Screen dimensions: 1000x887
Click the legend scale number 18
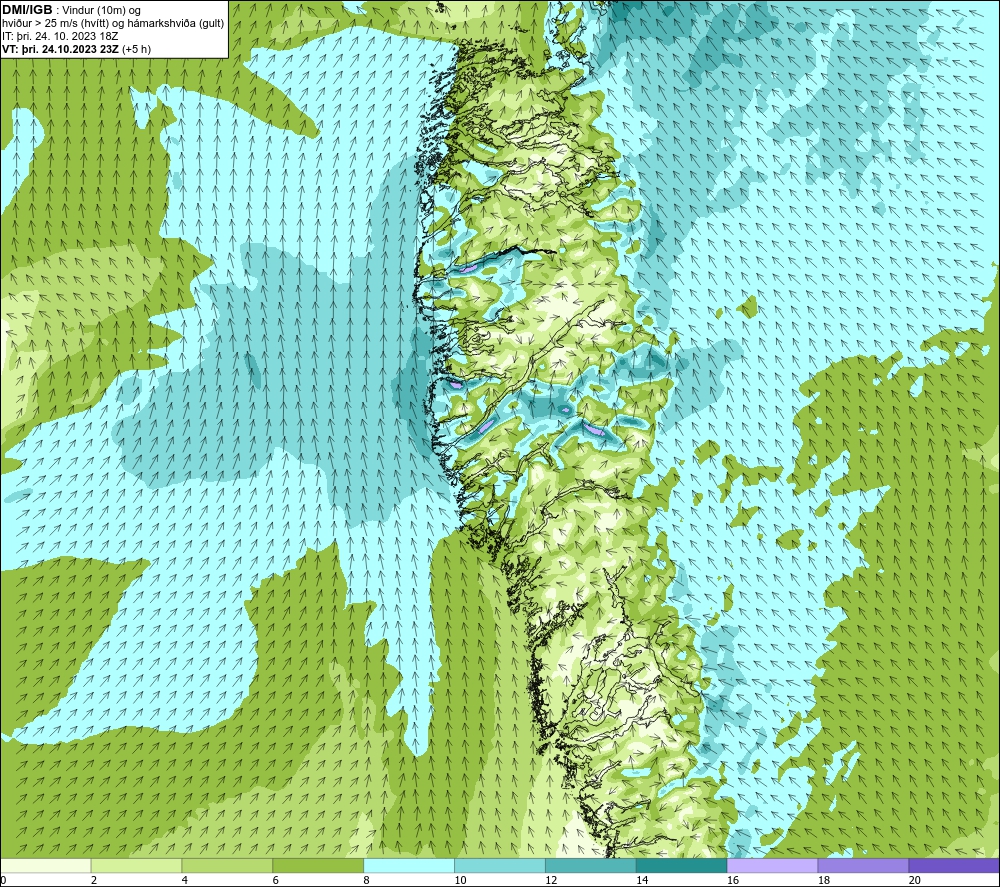pyautogui.click(x=823, y=880)
